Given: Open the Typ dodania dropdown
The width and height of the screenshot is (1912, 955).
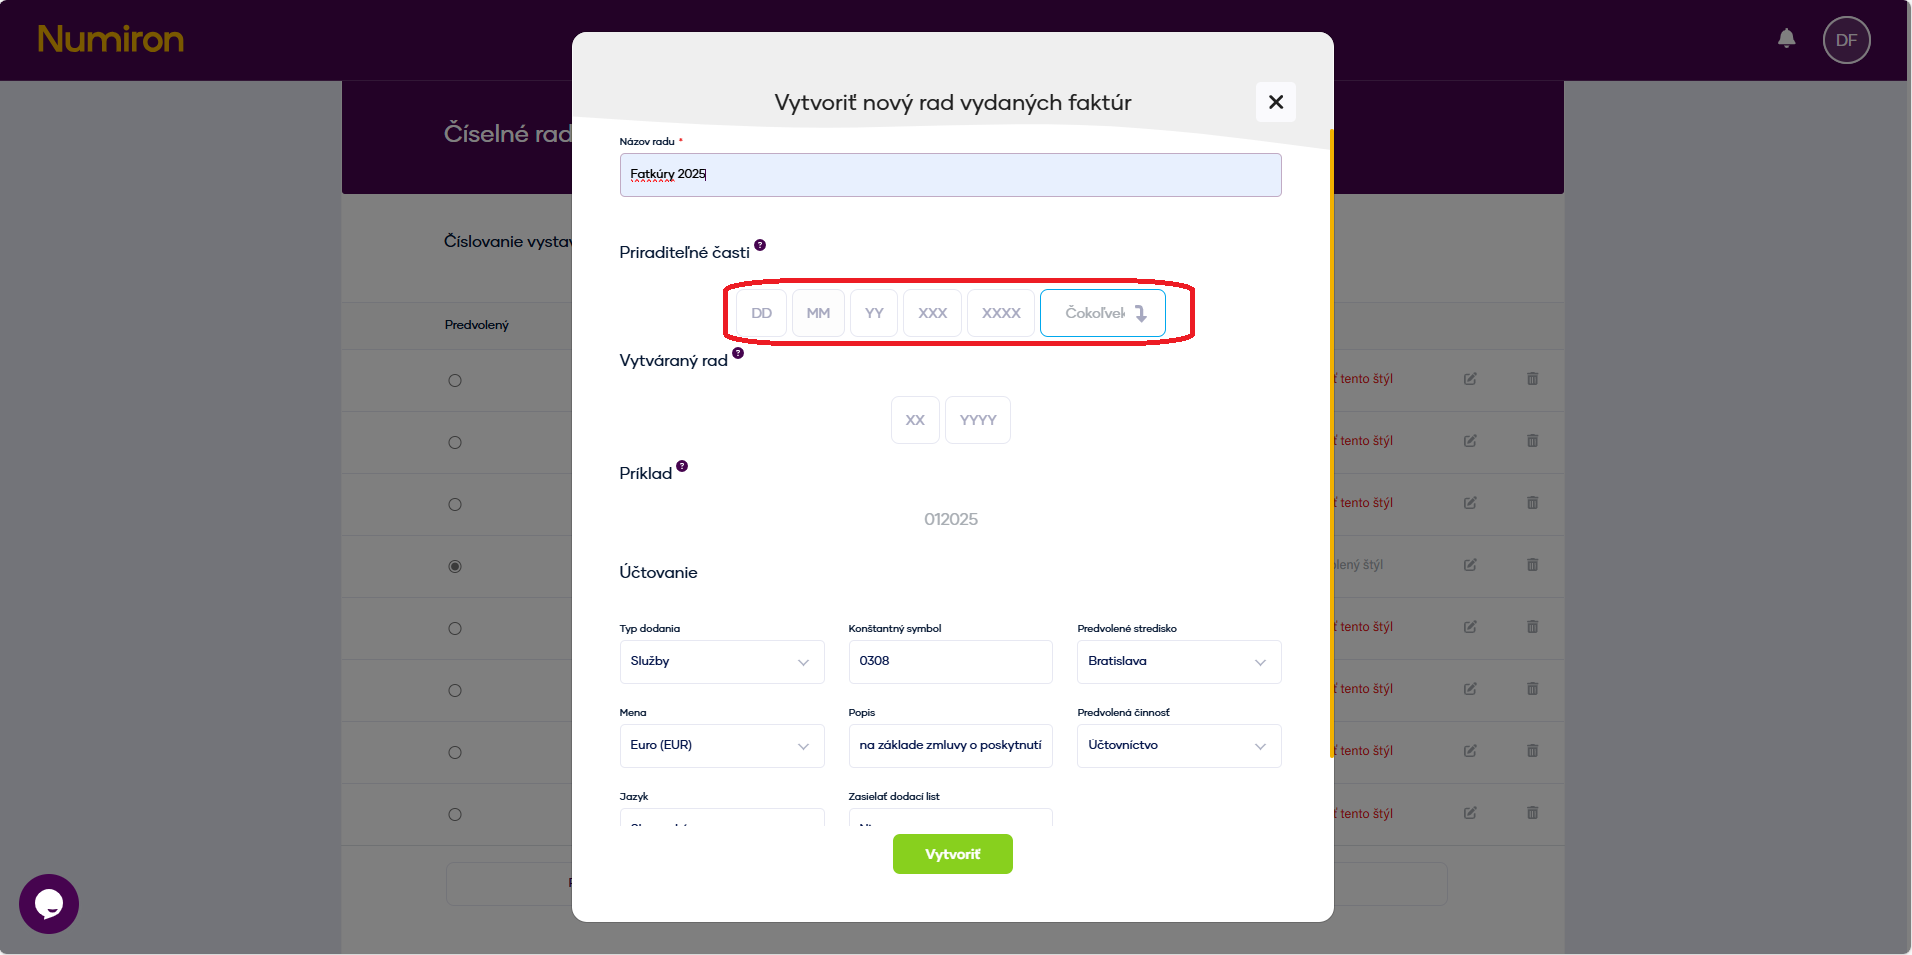Looking at the screenshot, I should tap(721, 662).
